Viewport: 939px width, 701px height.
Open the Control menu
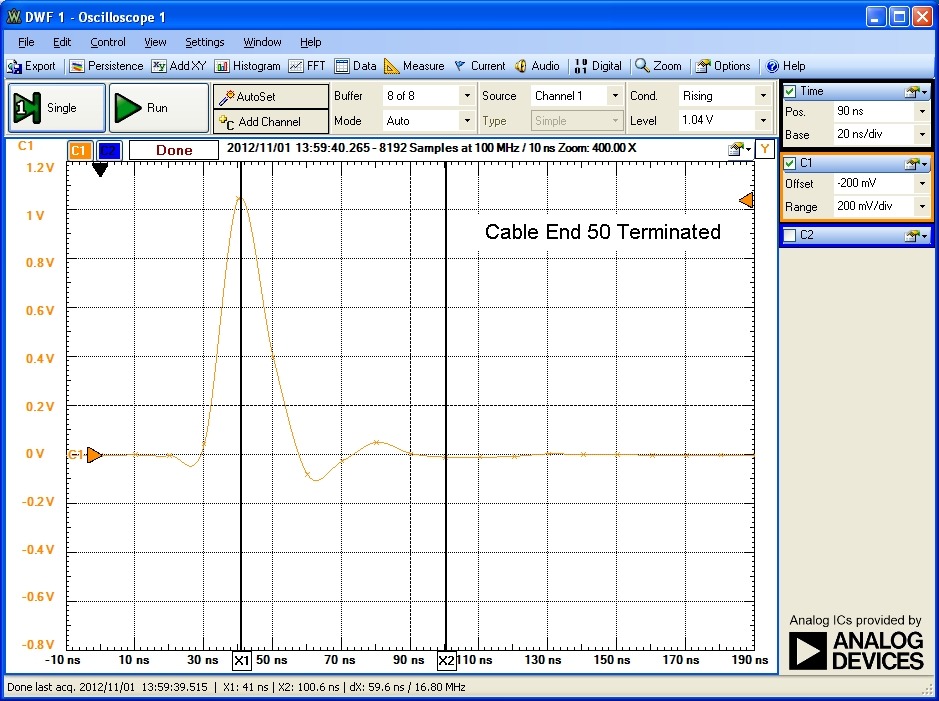pos(108,42)
